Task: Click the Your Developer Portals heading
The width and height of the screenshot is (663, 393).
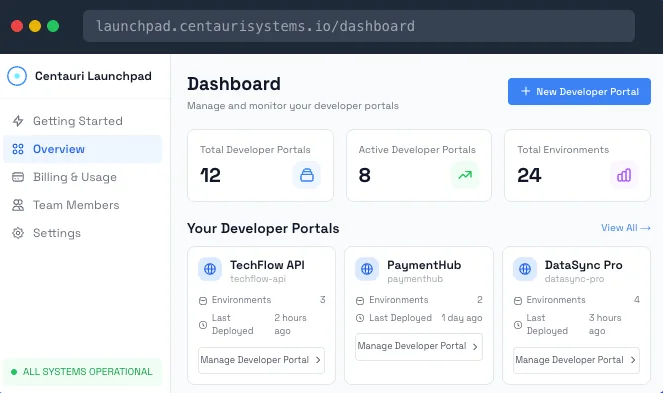Action: pos(263,228)
